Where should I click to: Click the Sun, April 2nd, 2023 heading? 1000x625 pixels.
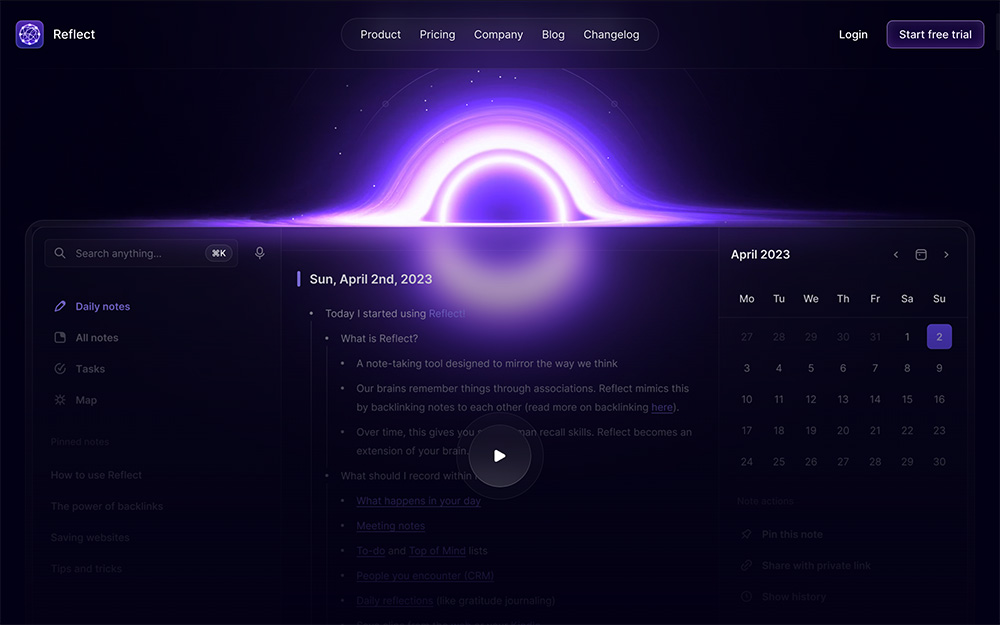click(371, 279)
